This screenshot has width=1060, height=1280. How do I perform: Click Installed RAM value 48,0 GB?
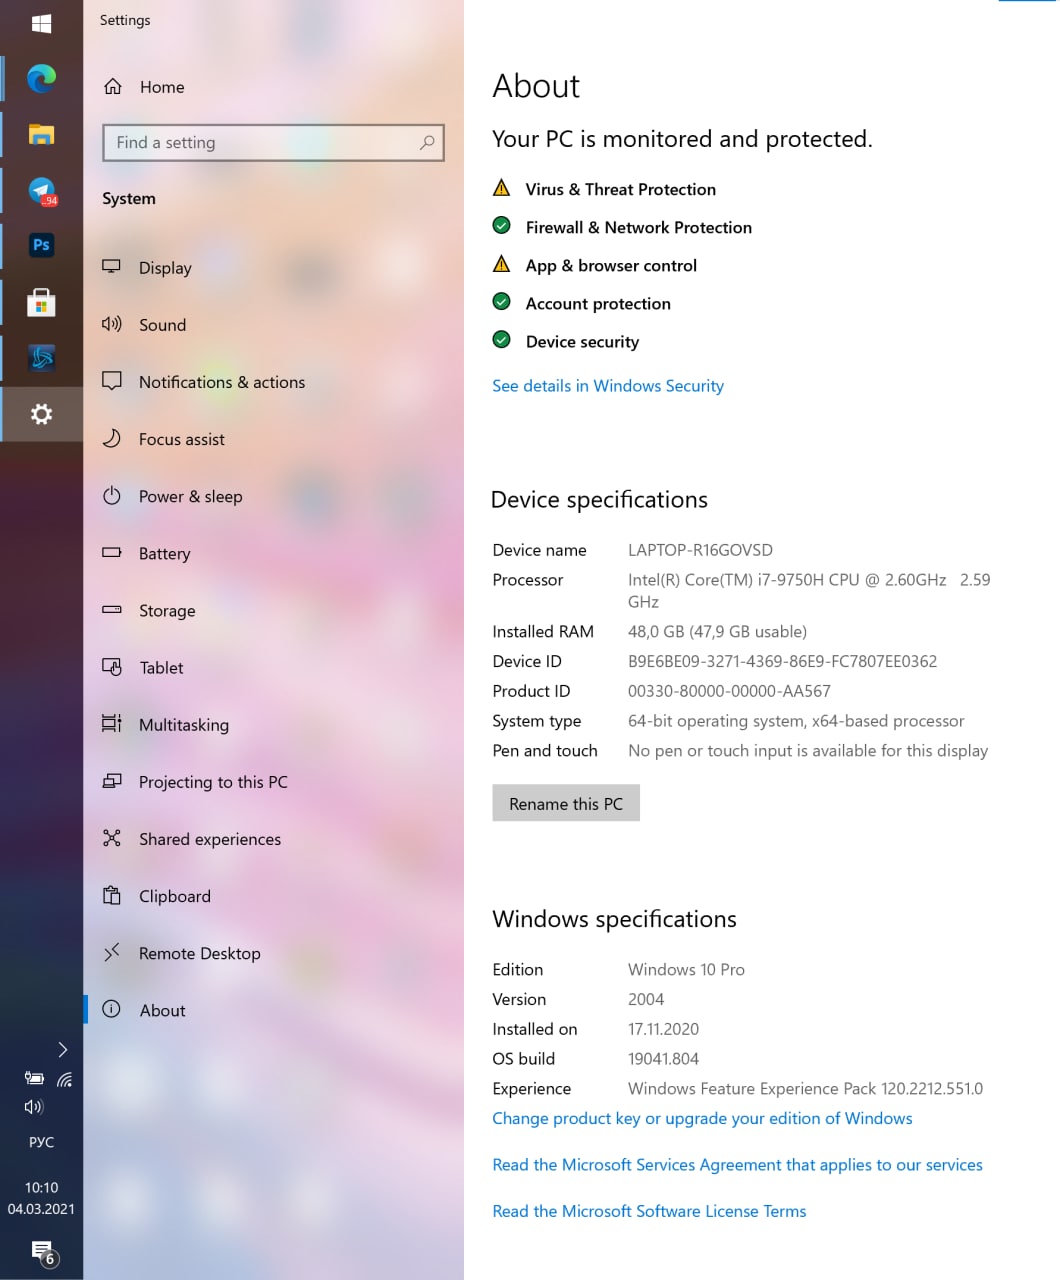(717, 631)
